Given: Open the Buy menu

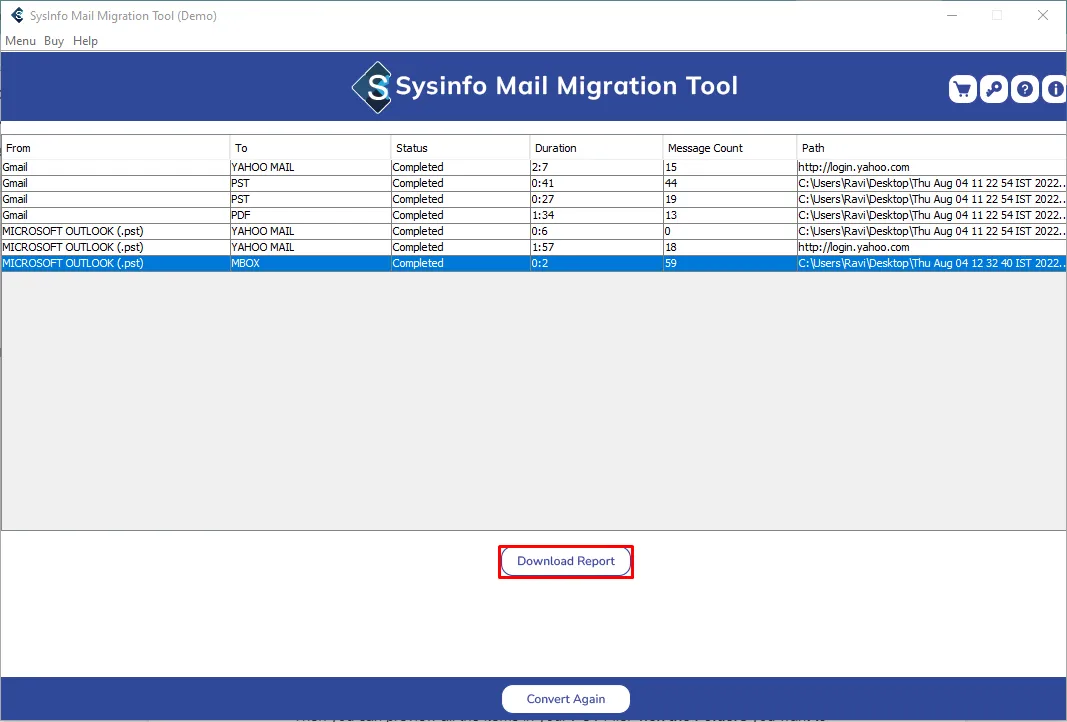Looking at the screenshot, I should coord(54,41).
